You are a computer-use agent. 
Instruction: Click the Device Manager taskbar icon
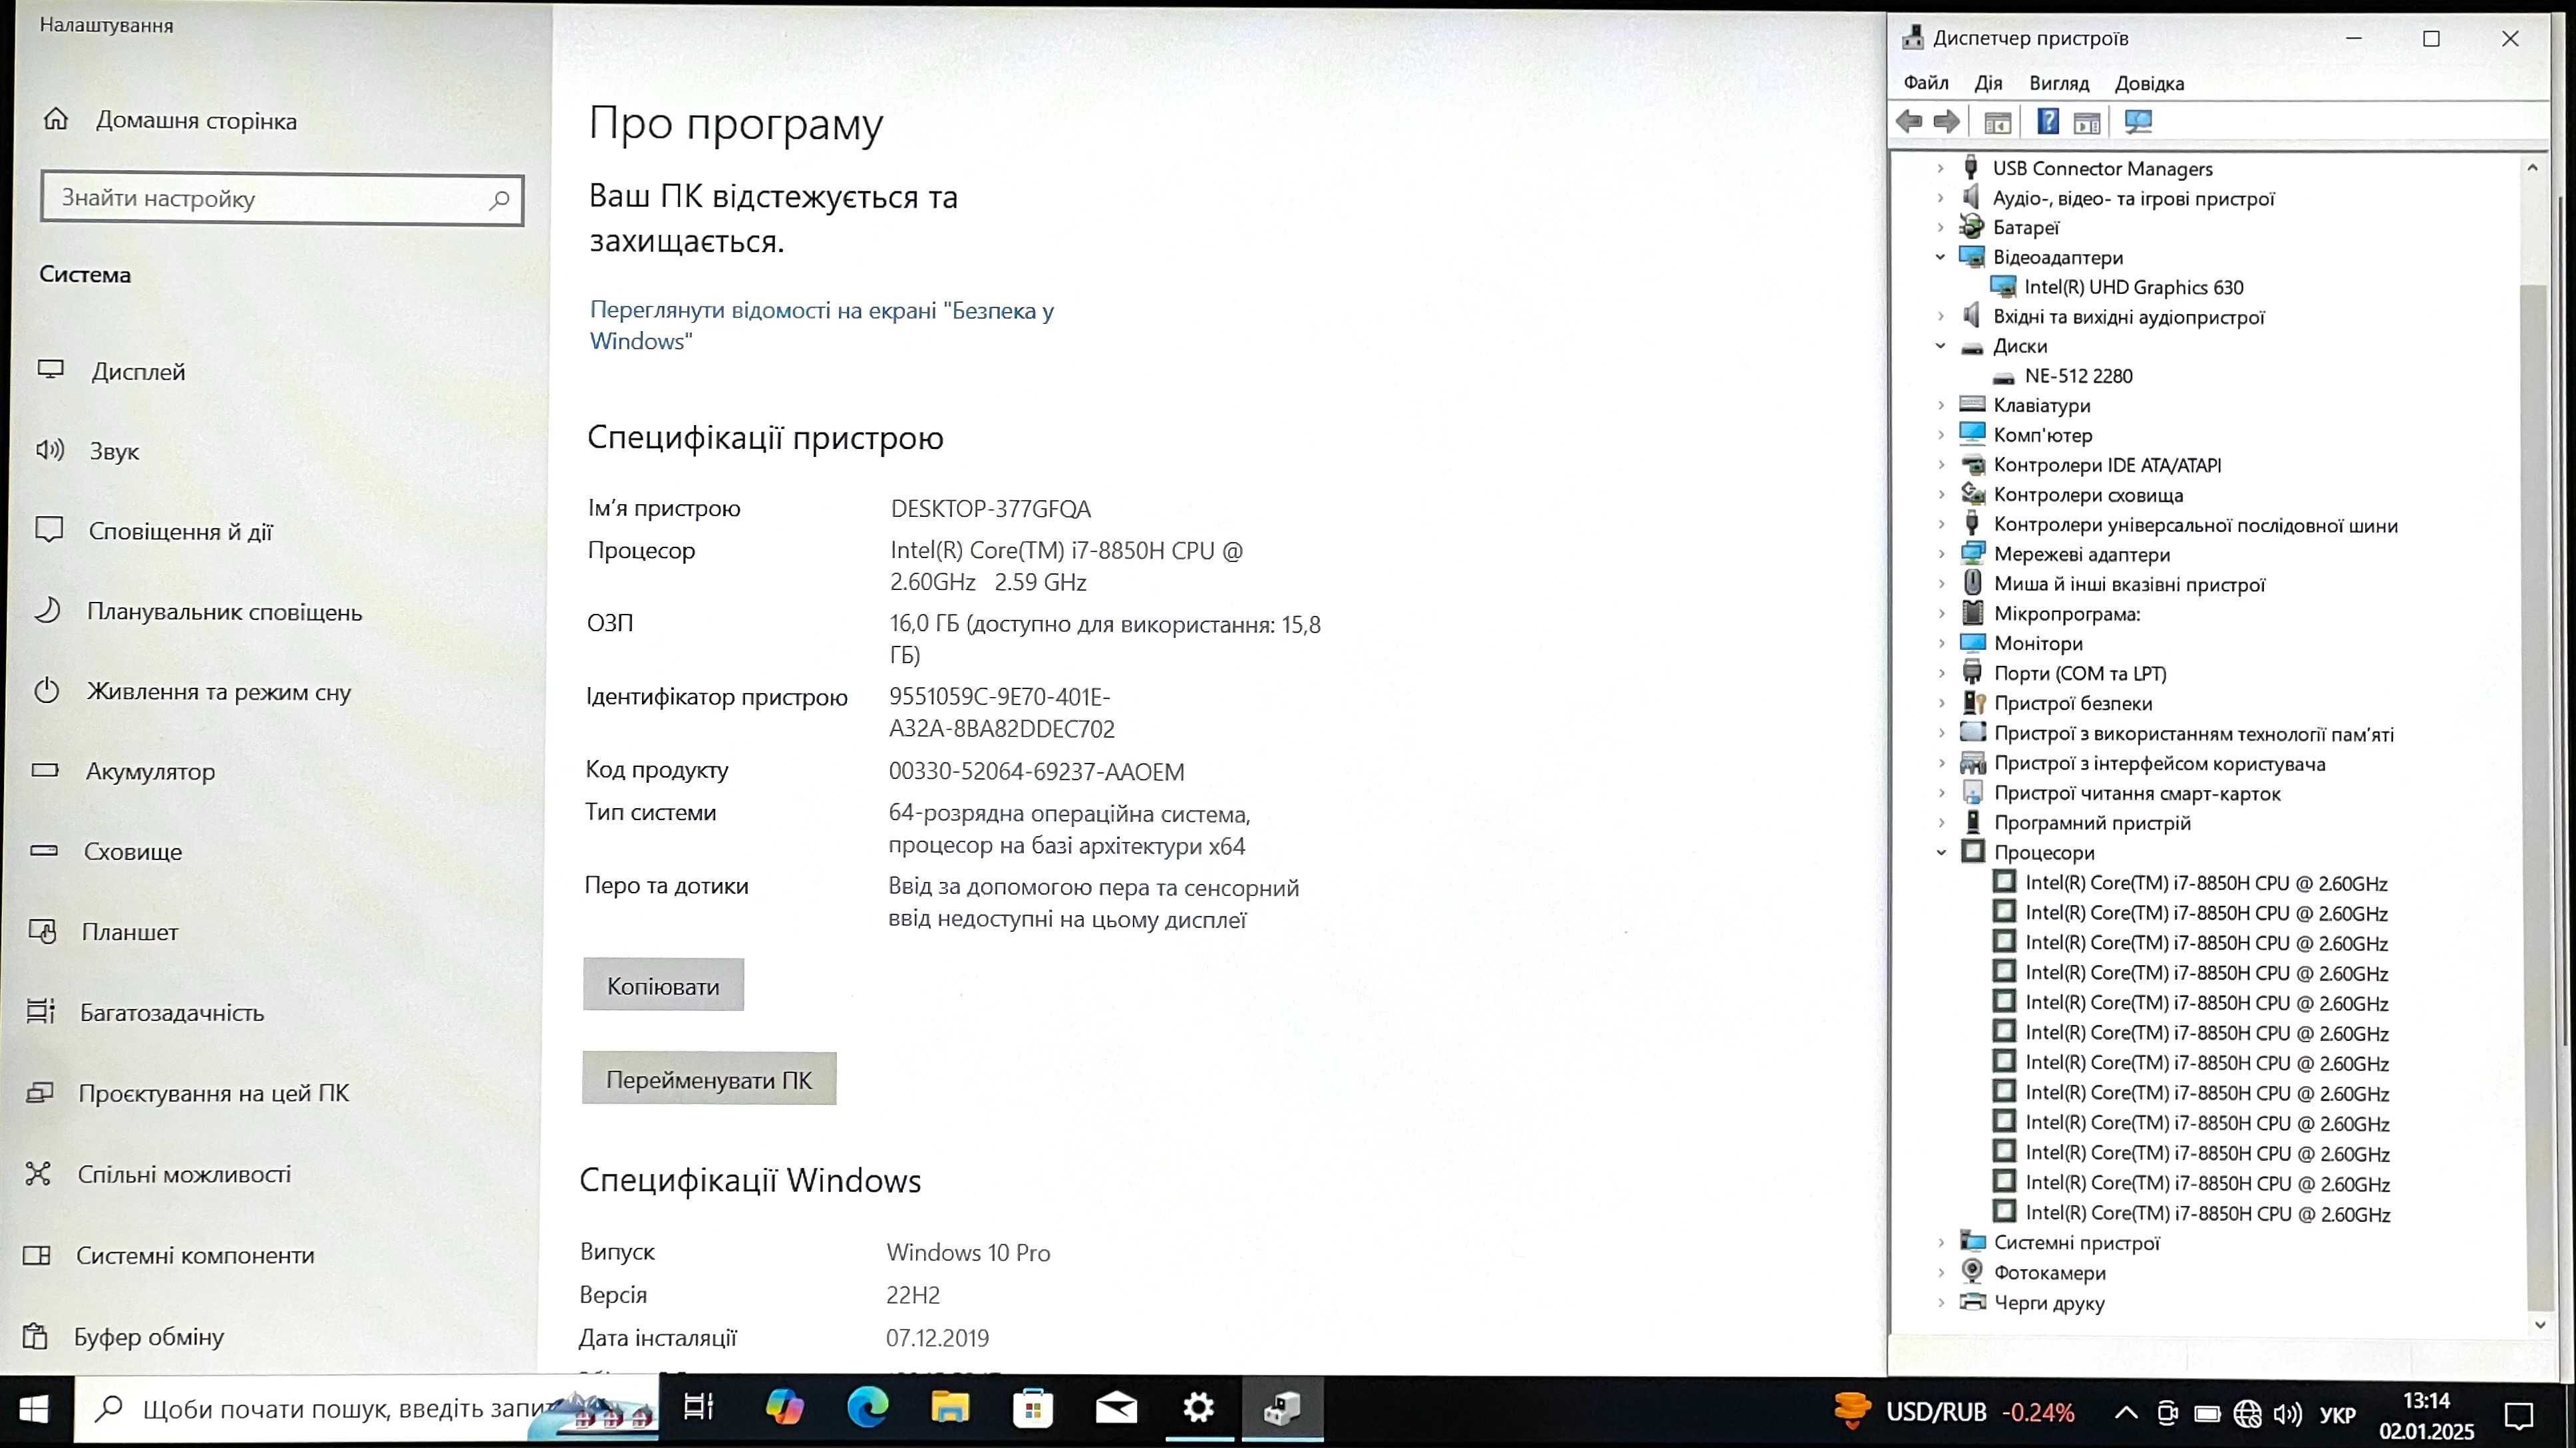pos(1282,1409)
